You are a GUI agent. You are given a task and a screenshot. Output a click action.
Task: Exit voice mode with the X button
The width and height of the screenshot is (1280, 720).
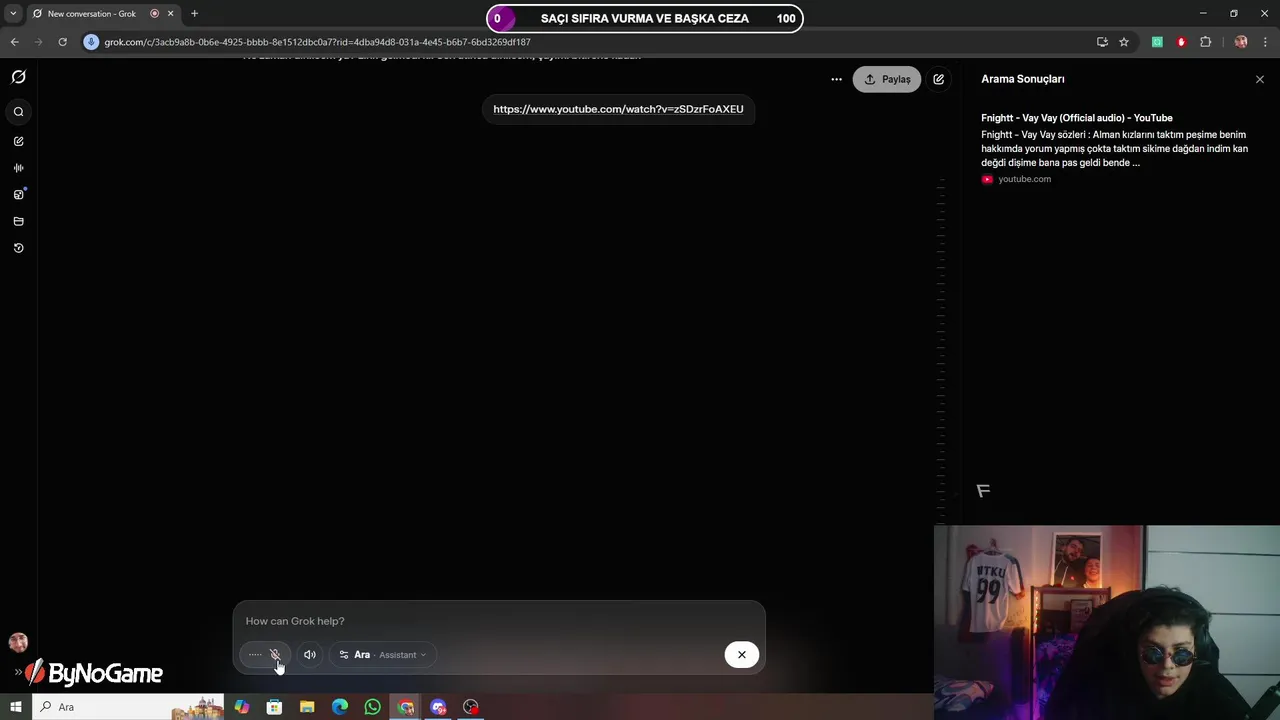(742, 655)
